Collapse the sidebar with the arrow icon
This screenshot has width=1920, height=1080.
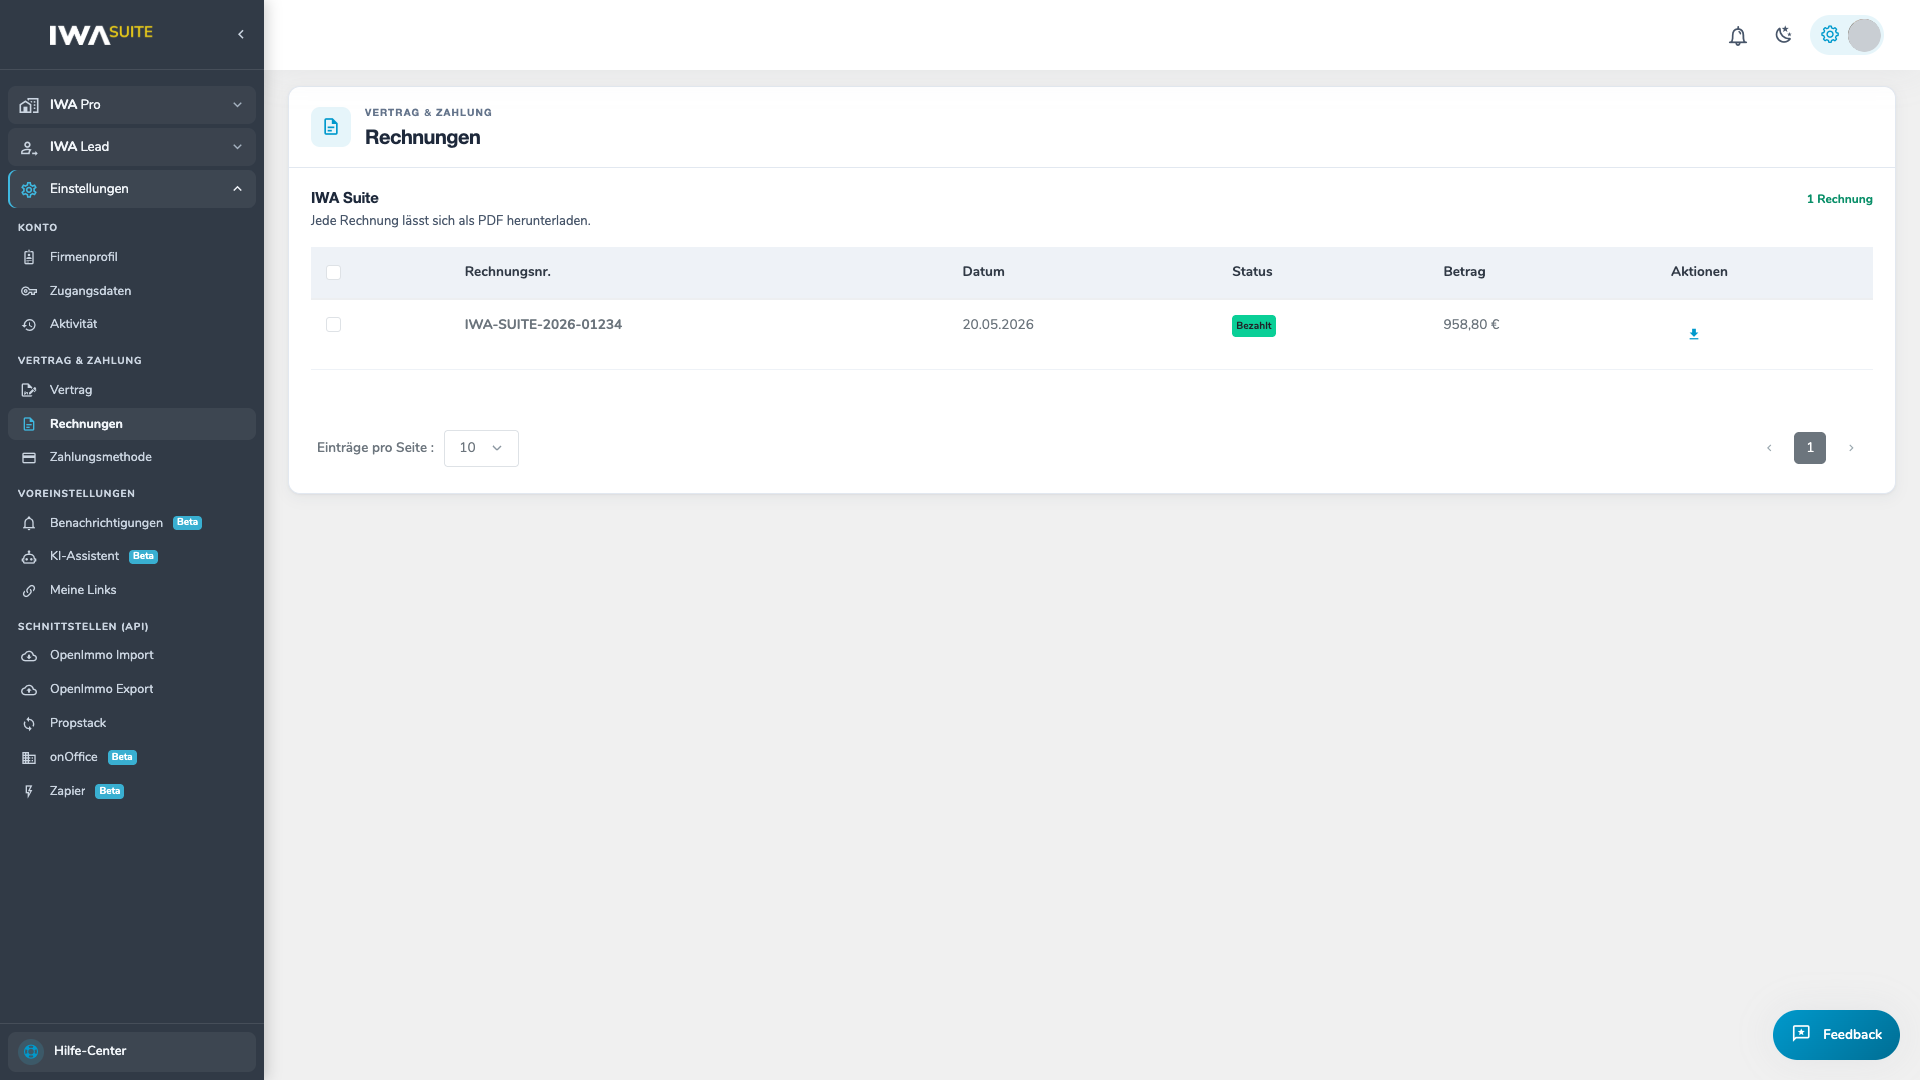pos(241,34)
